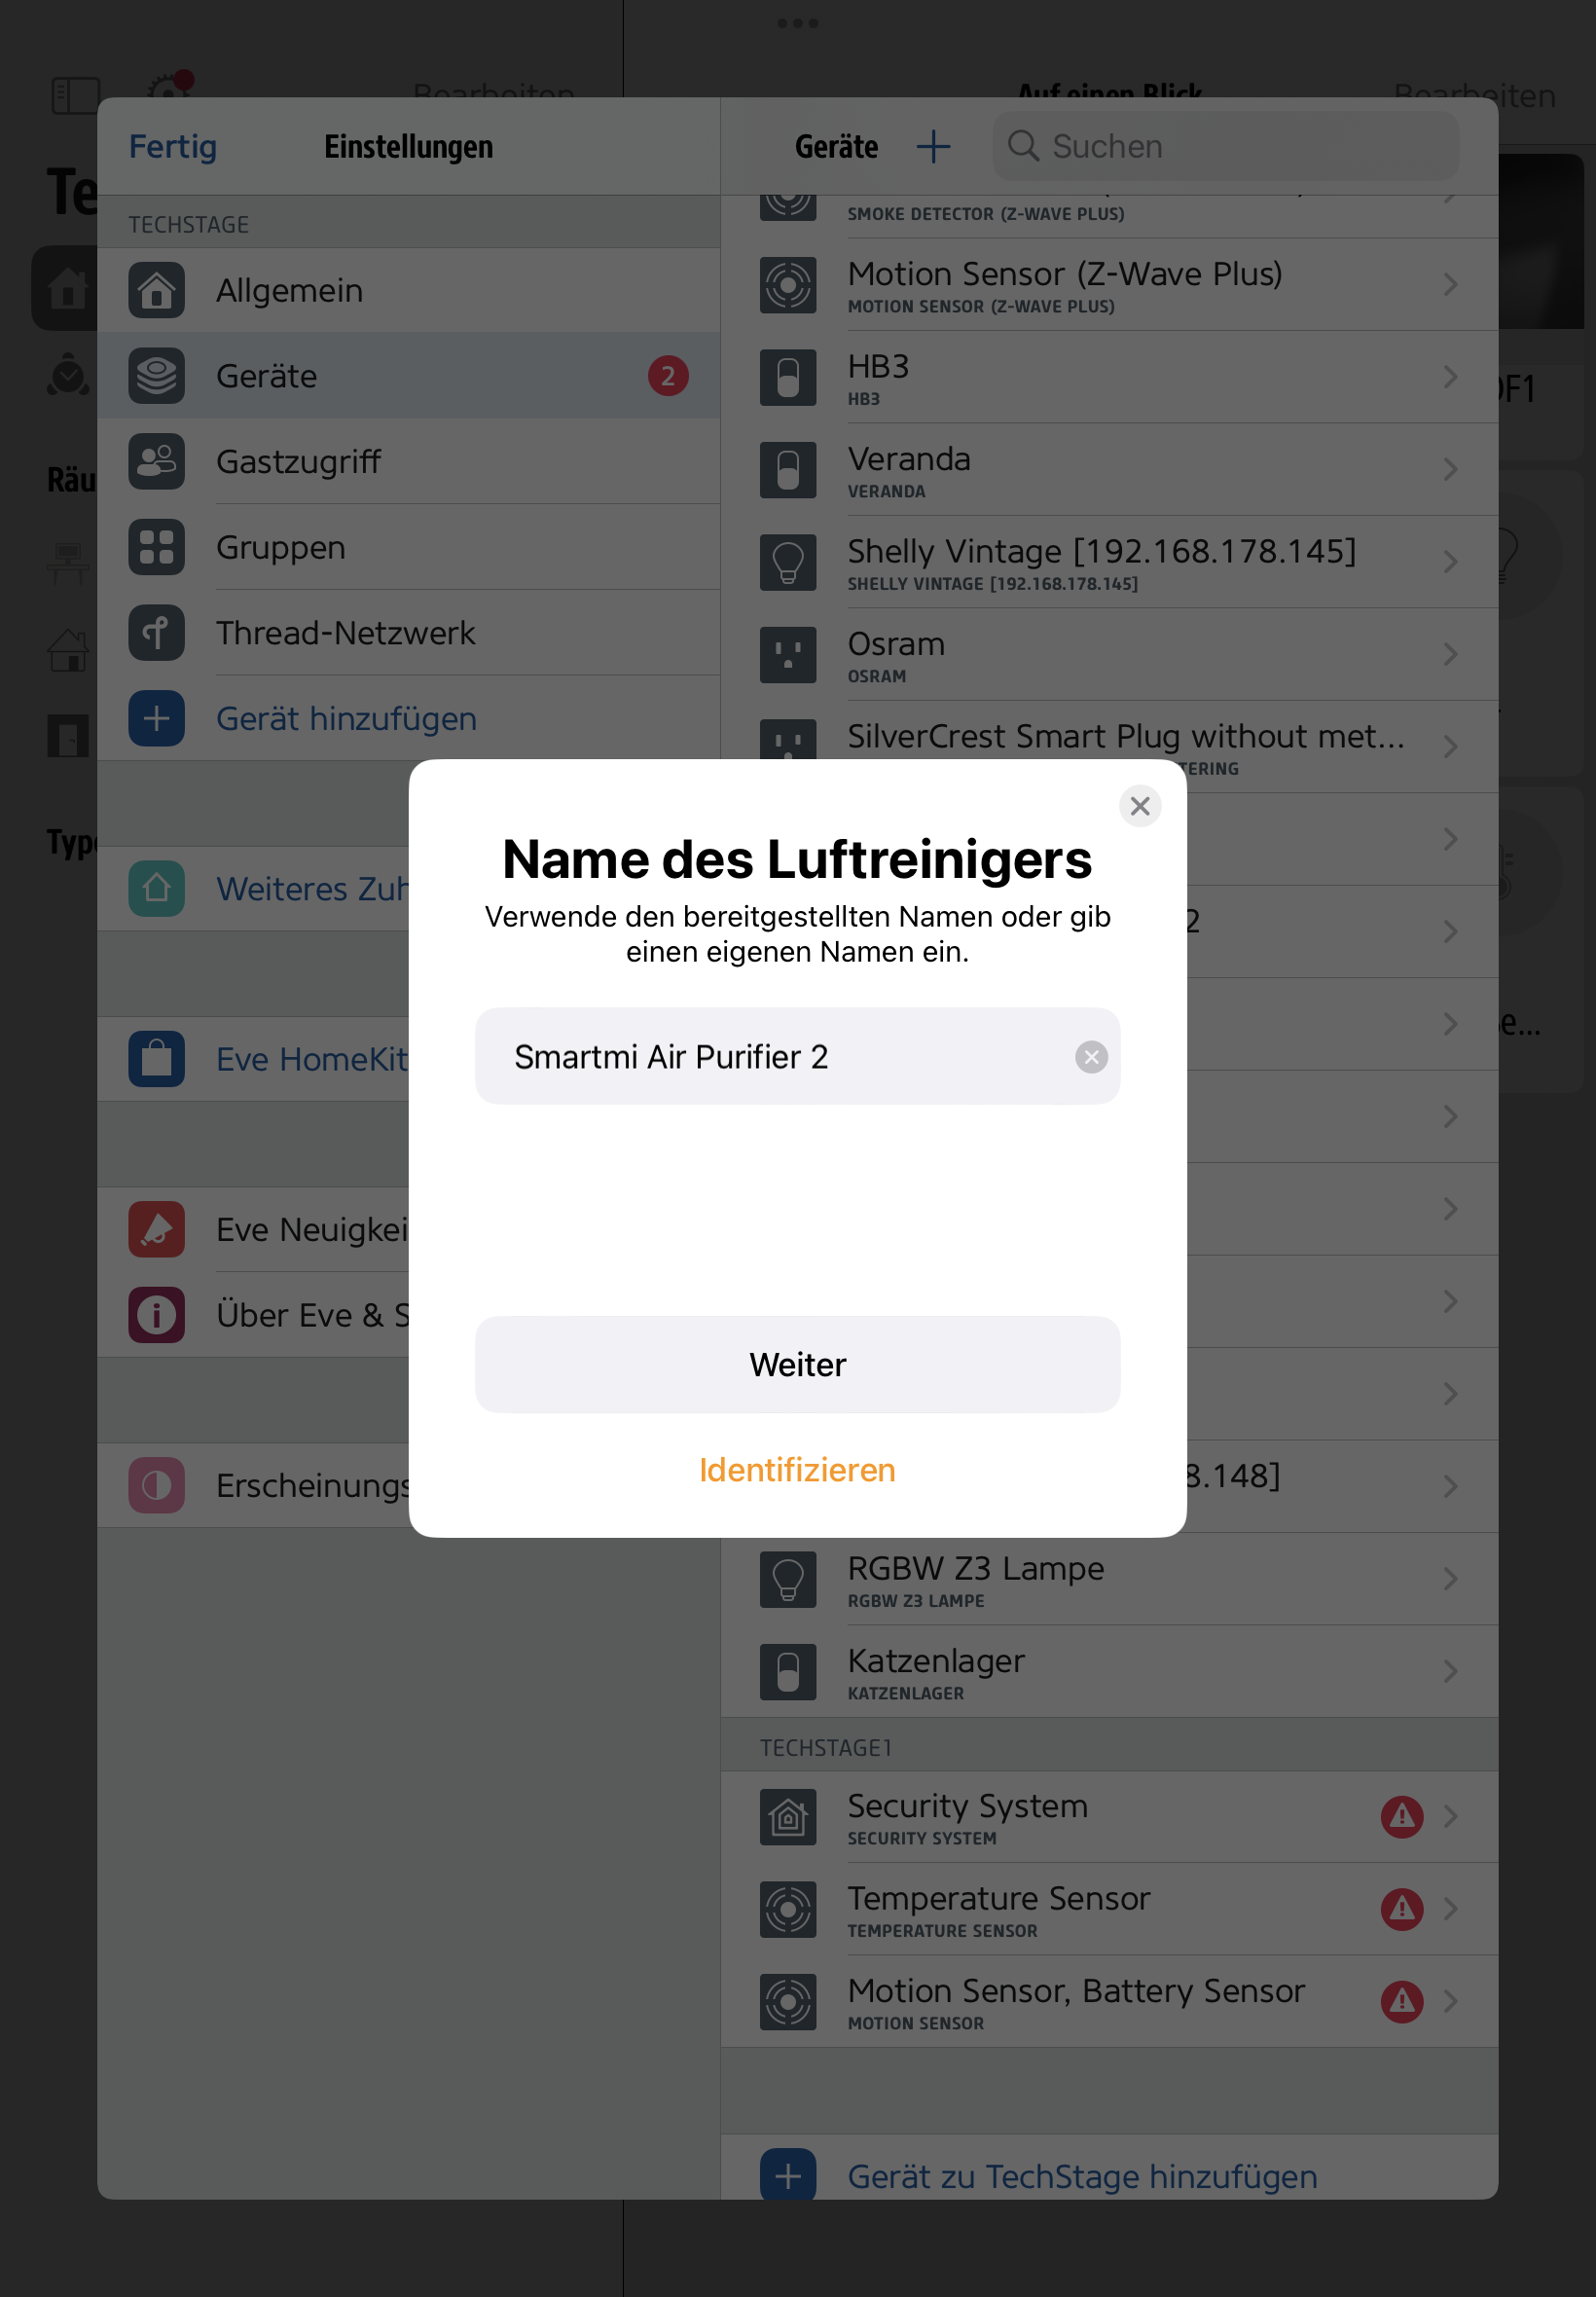1596x2297 pixels.
Task: Expand the Motion Sensor (Z-Wave Plus) chevron
Action: (x=1451, y=285)
